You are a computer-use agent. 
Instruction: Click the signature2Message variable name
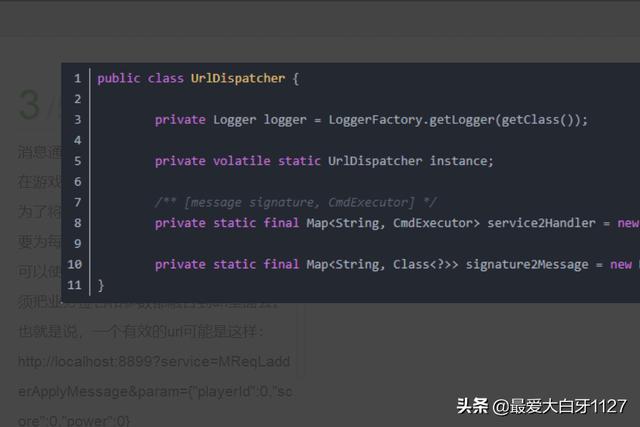tap(527, 264)
